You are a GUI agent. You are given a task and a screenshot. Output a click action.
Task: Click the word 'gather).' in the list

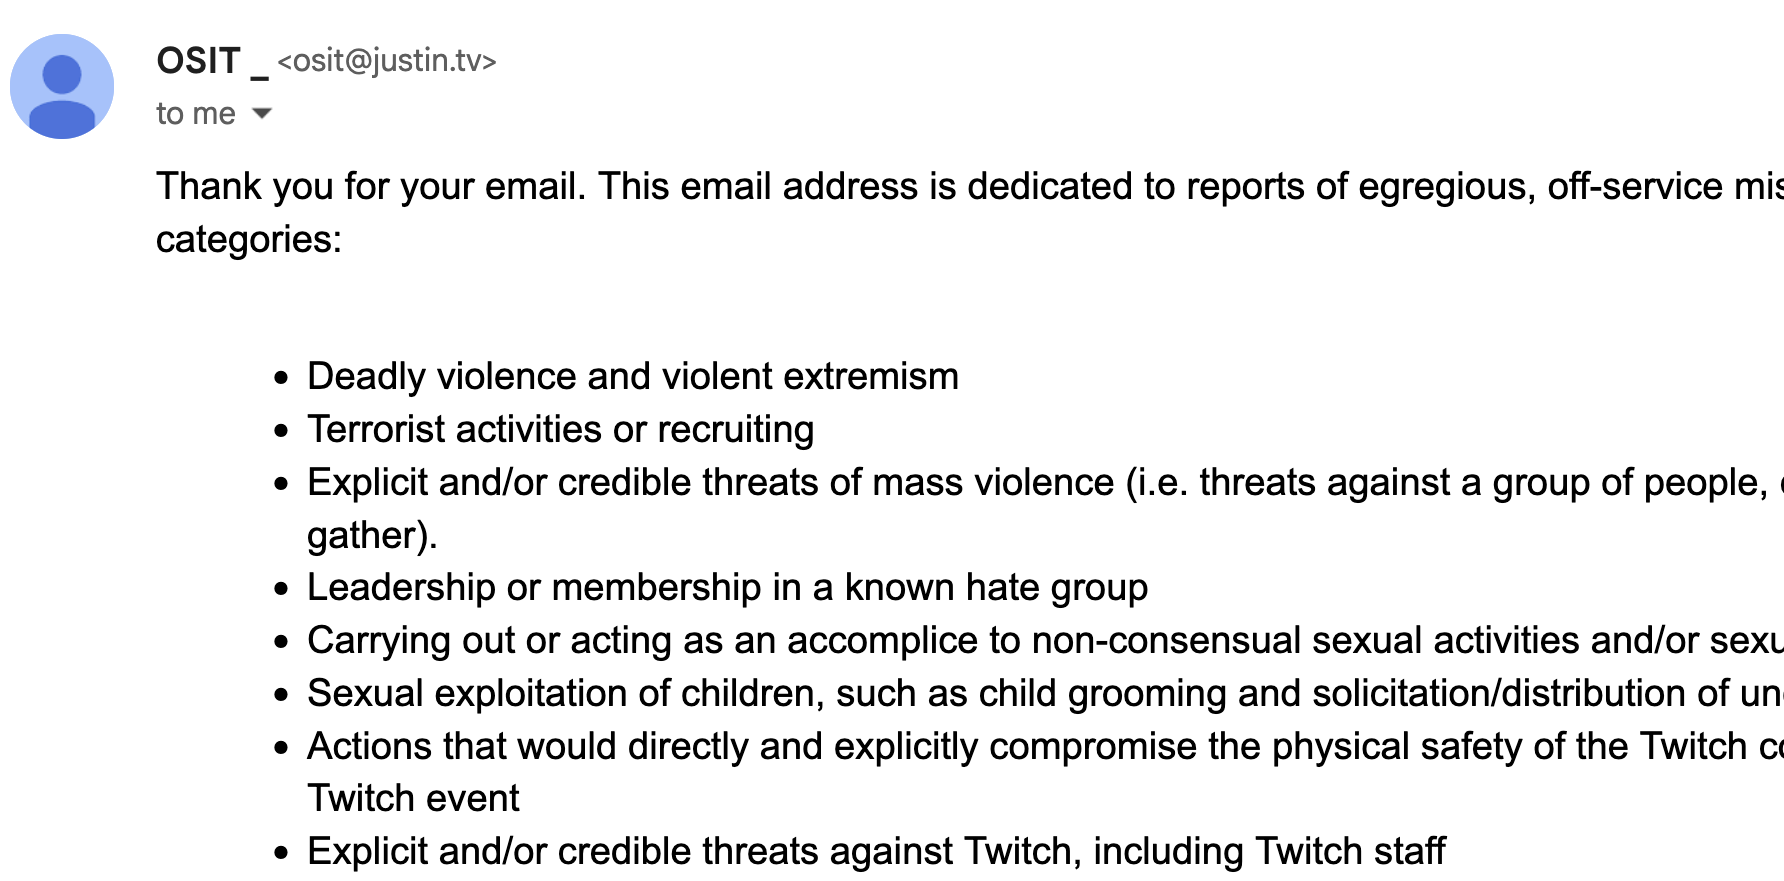(372, 535)
